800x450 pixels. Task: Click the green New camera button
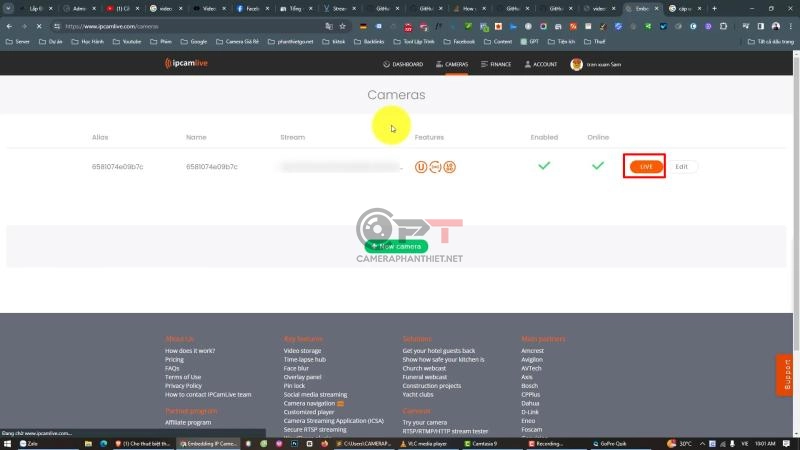click(397, 246)
